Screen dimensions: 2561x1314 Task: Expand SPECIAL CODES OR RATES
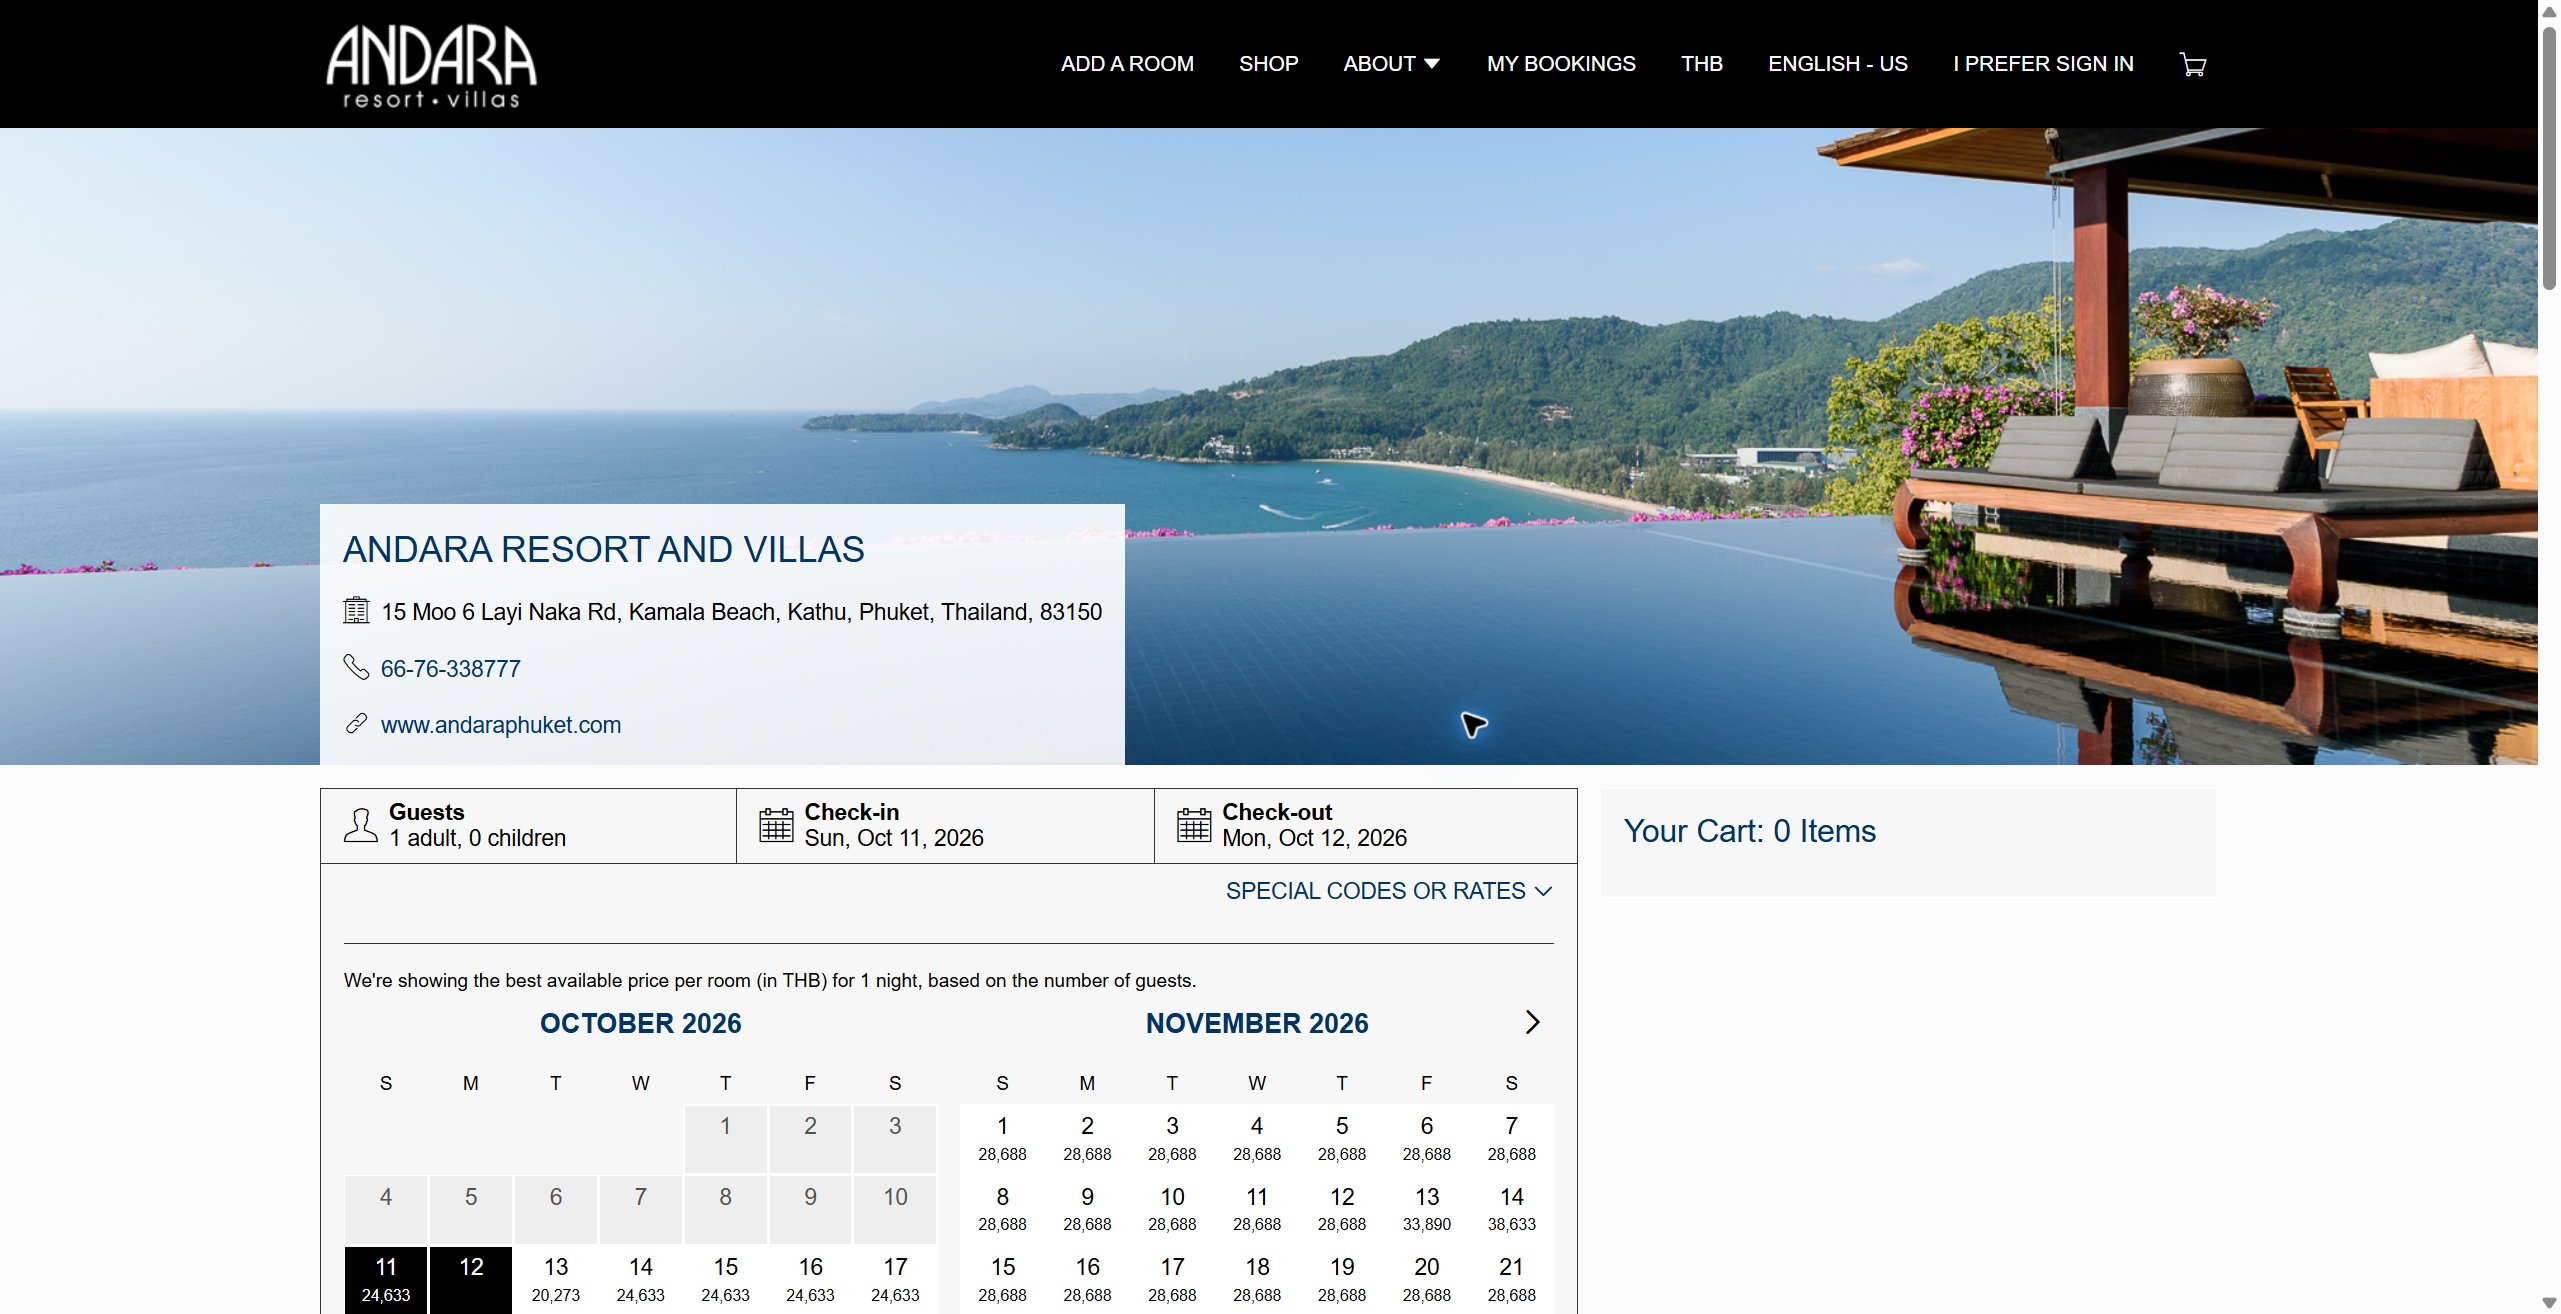1389,891
